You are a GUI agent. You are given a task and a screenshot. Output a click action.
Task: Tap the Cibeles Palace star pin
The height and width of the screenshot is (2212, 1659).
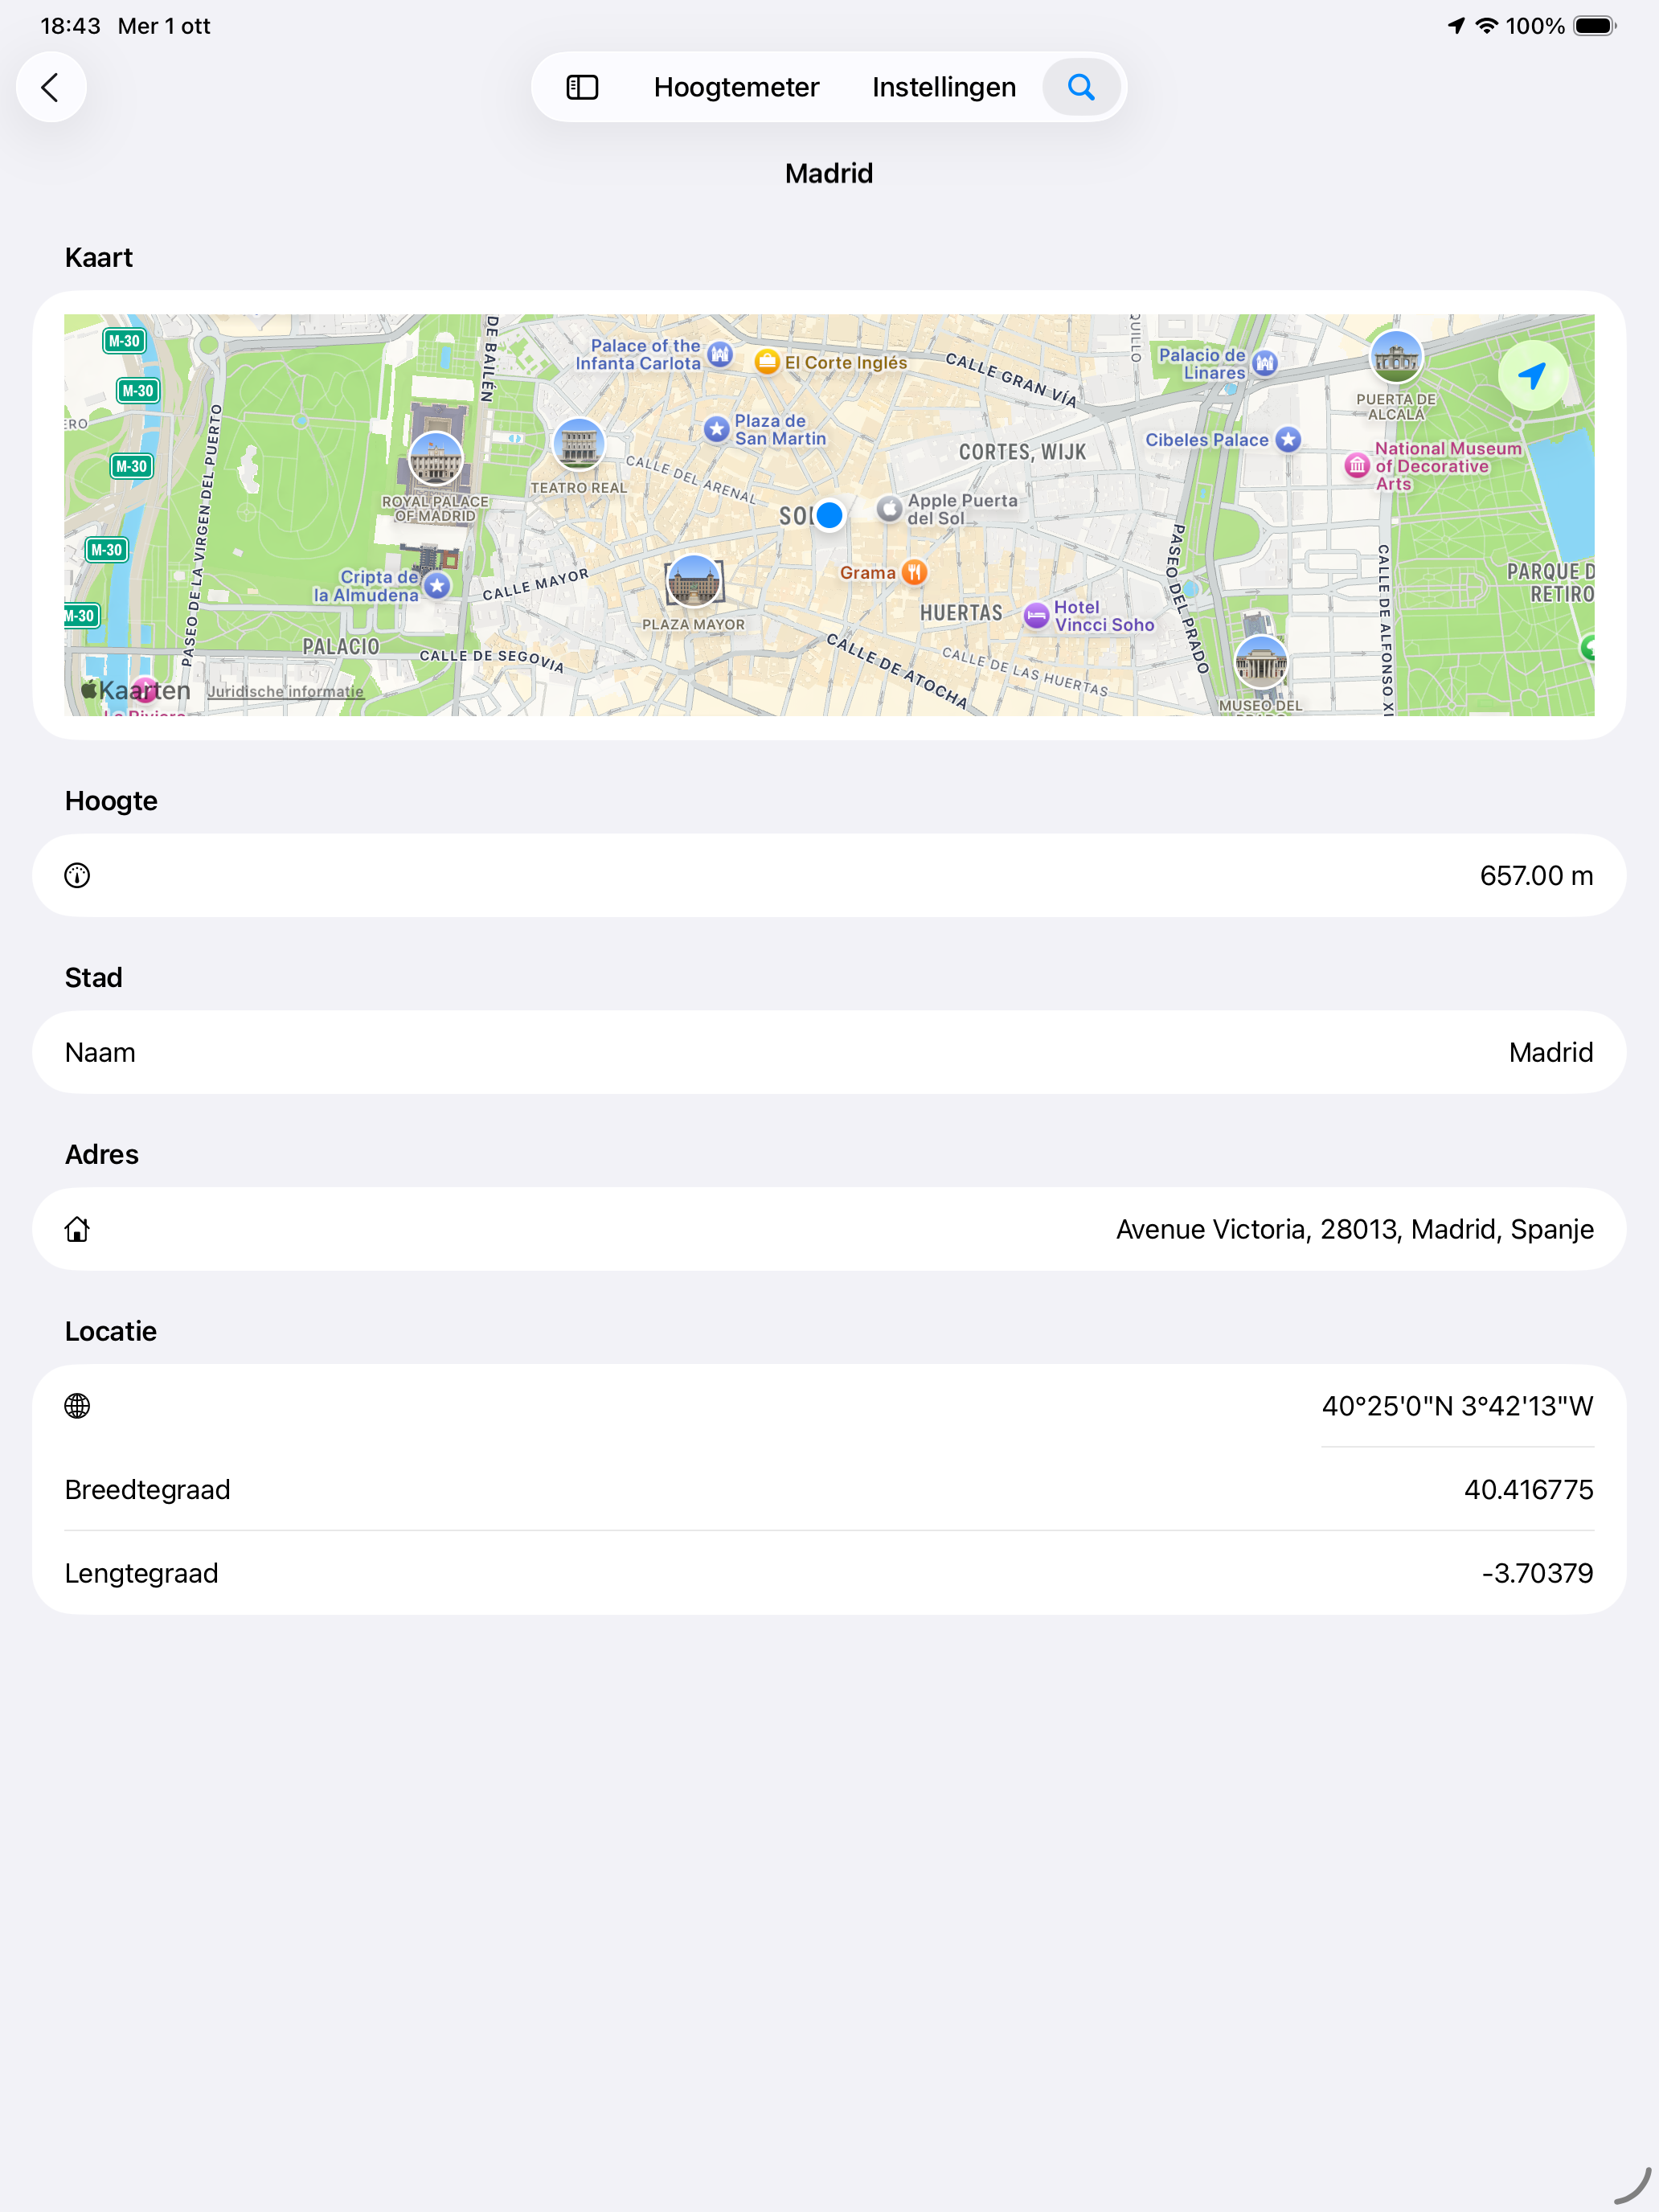(x=1288, y=439)
